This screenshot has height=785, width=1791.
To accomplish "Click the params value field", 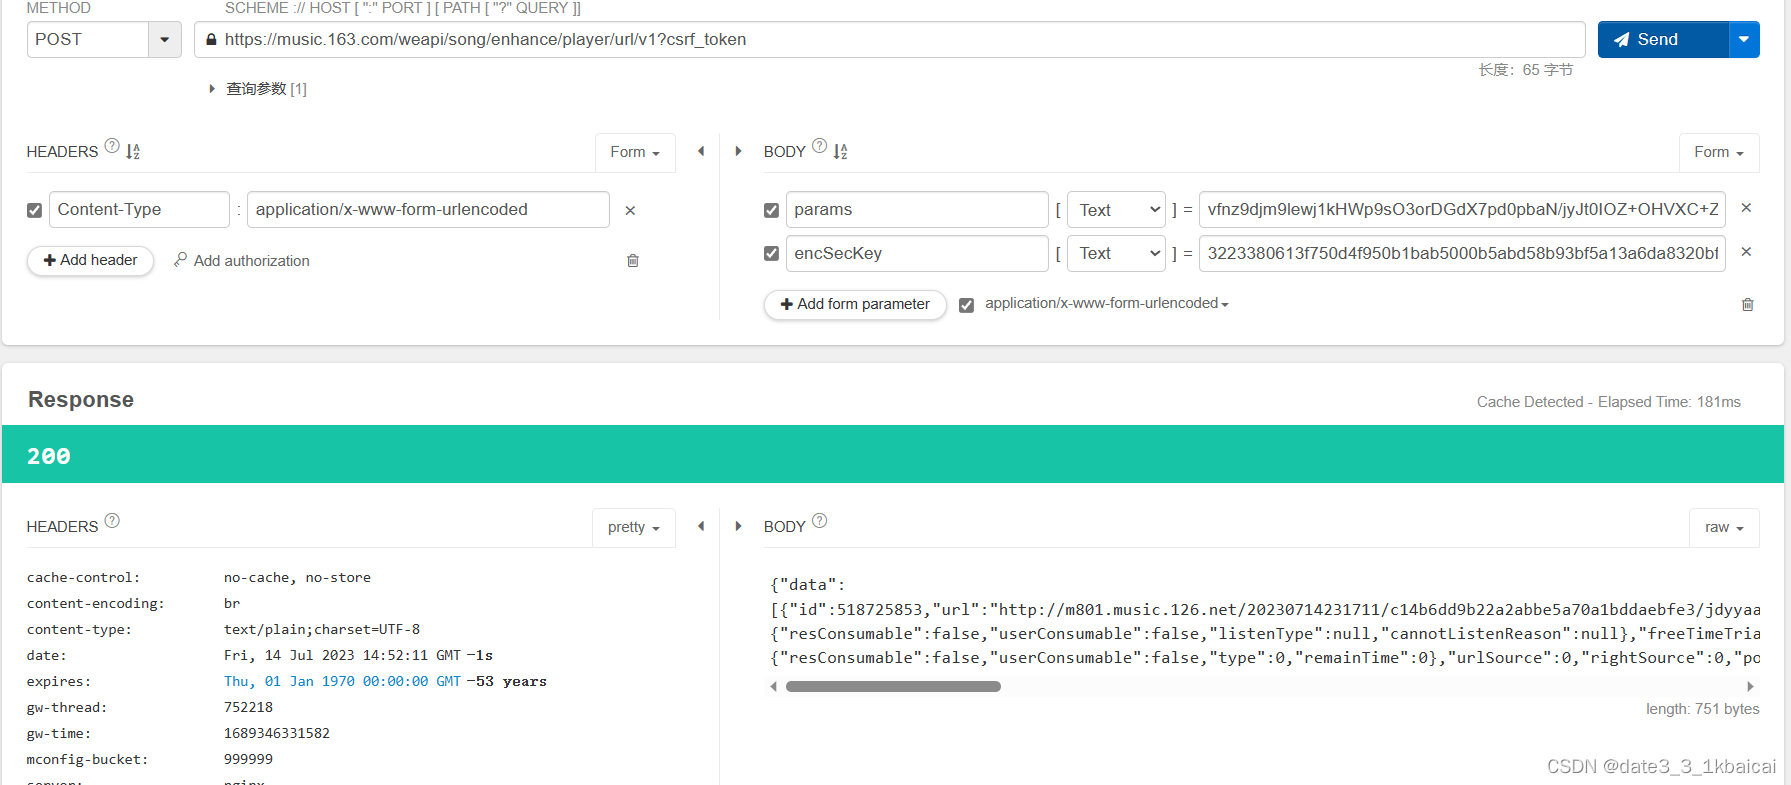I will pyautogui.click(x=1462, y=209).
